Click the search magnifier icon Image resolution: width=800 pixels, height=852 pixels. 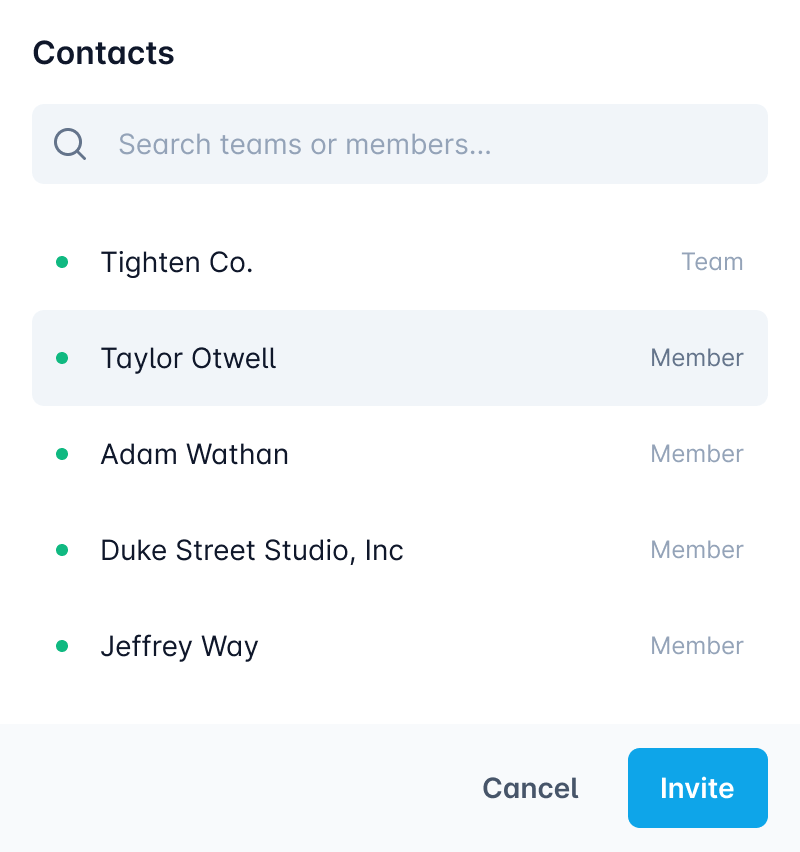point(70,144)
